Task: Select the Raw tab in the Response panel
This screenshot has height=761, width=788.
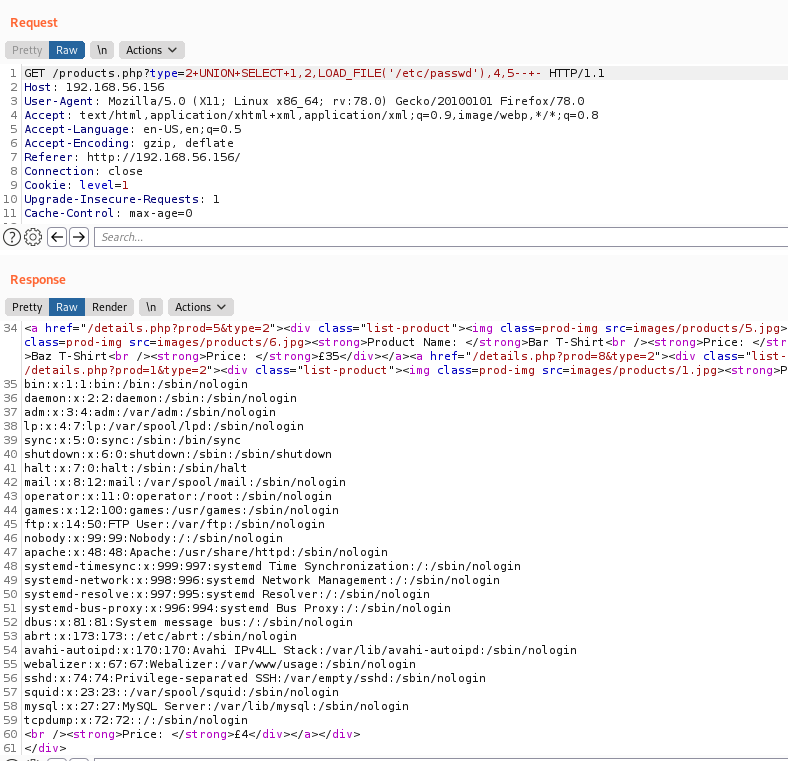Action: click(67, 307)
